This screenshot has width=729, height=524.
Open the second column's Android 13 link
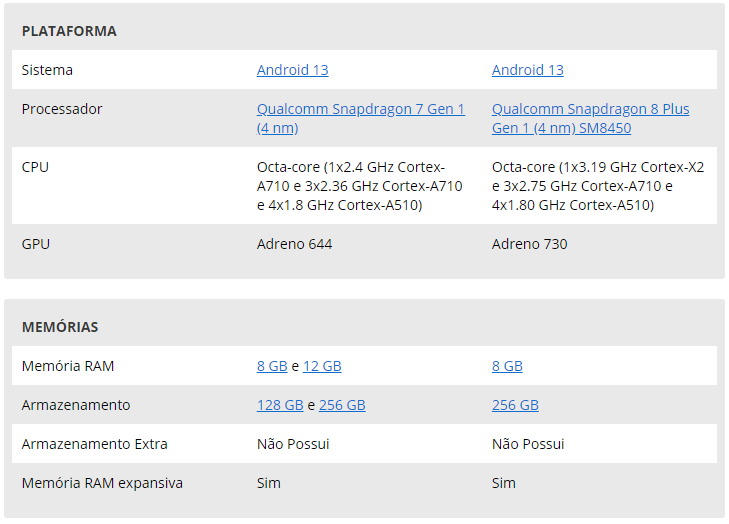click(x=528, y=70)
